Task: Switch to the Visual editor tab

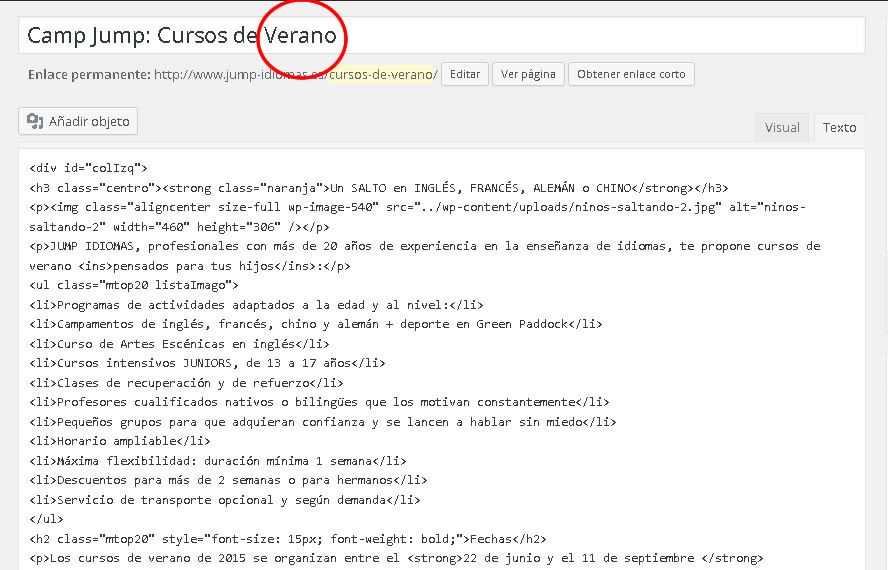Action: coord(782,127)
